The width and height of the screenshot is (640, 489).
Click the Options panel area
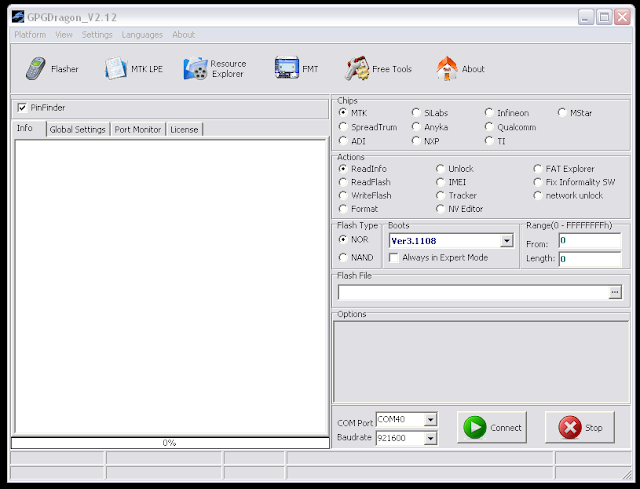click(x=481, y=362)
